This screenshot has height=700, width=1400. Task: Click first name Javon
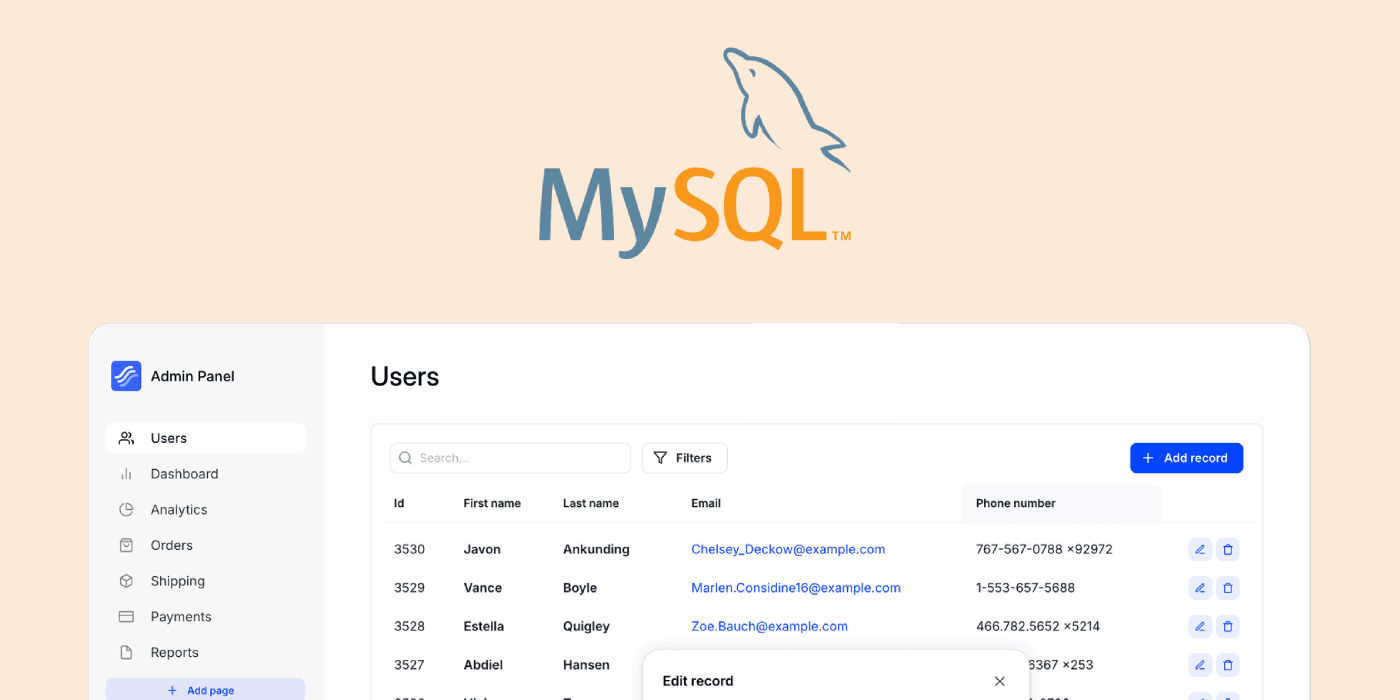click(x=482, y=549)
